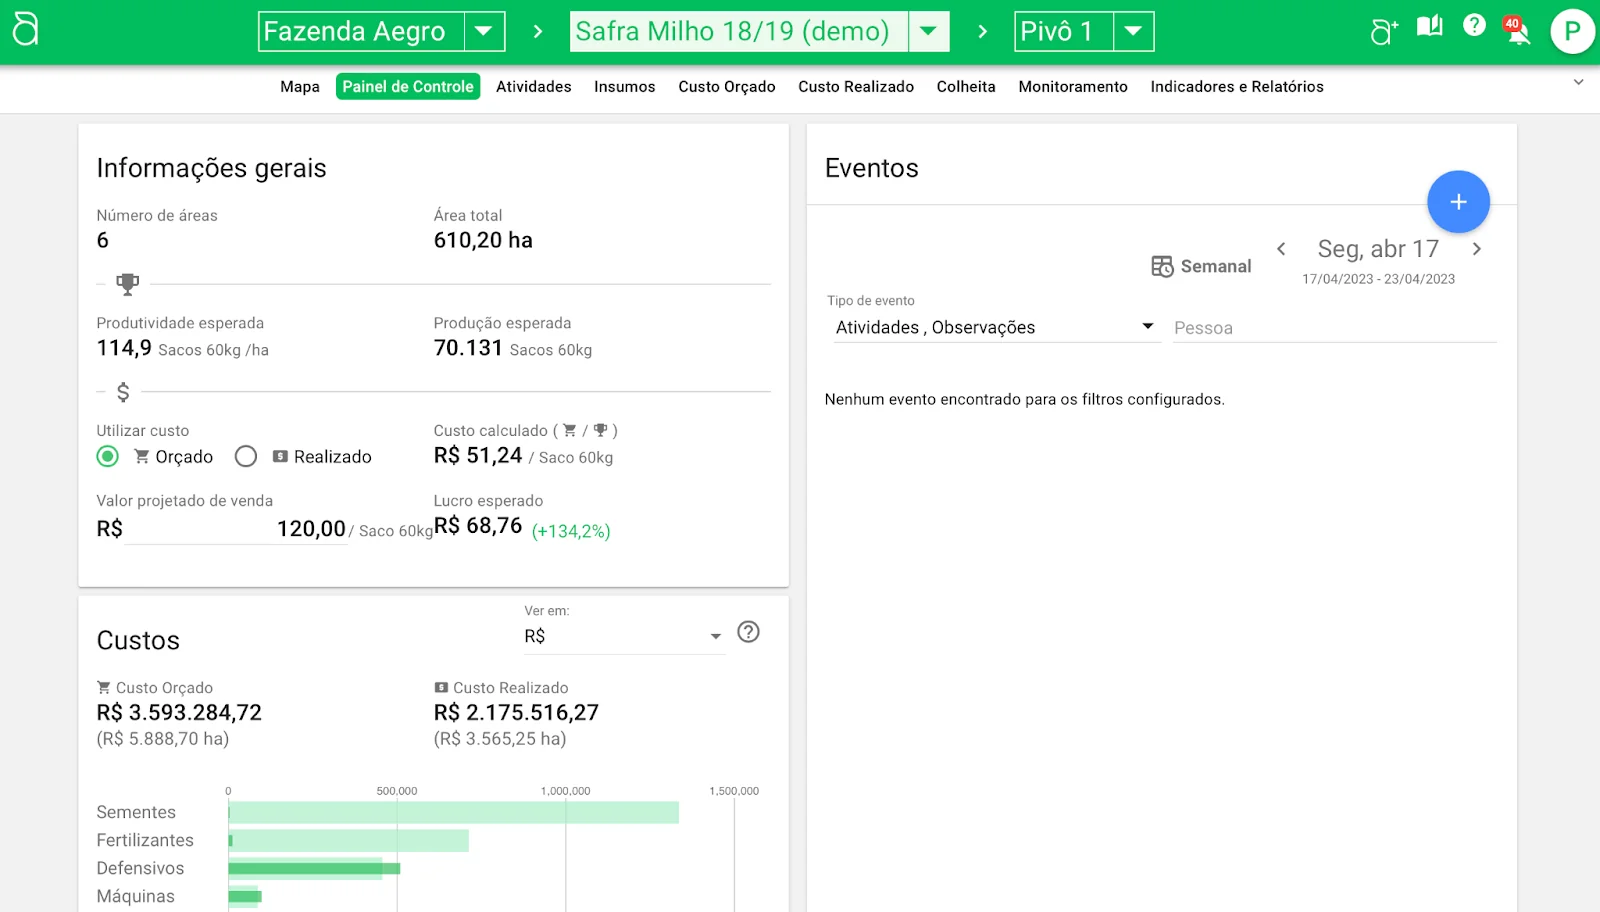Click the blue add event plus button
The height and width of the screenshot is (912, 1600).
pyautogui.click(x=1458, y=202)
